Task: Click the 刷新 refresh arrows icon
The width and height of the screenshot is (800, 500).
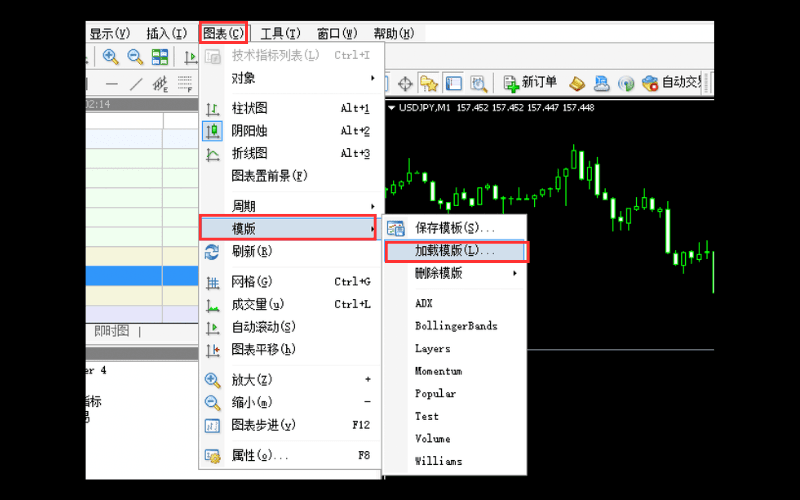Action: pyautogui.click(x=212, y=252)
